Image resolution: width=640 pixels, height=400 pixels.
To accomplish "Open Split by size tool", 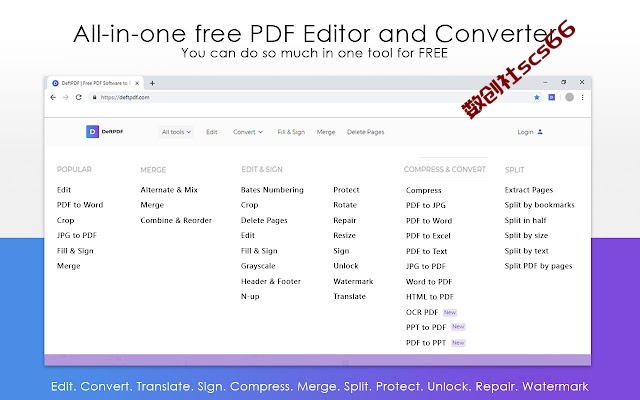I will point(526,236).
